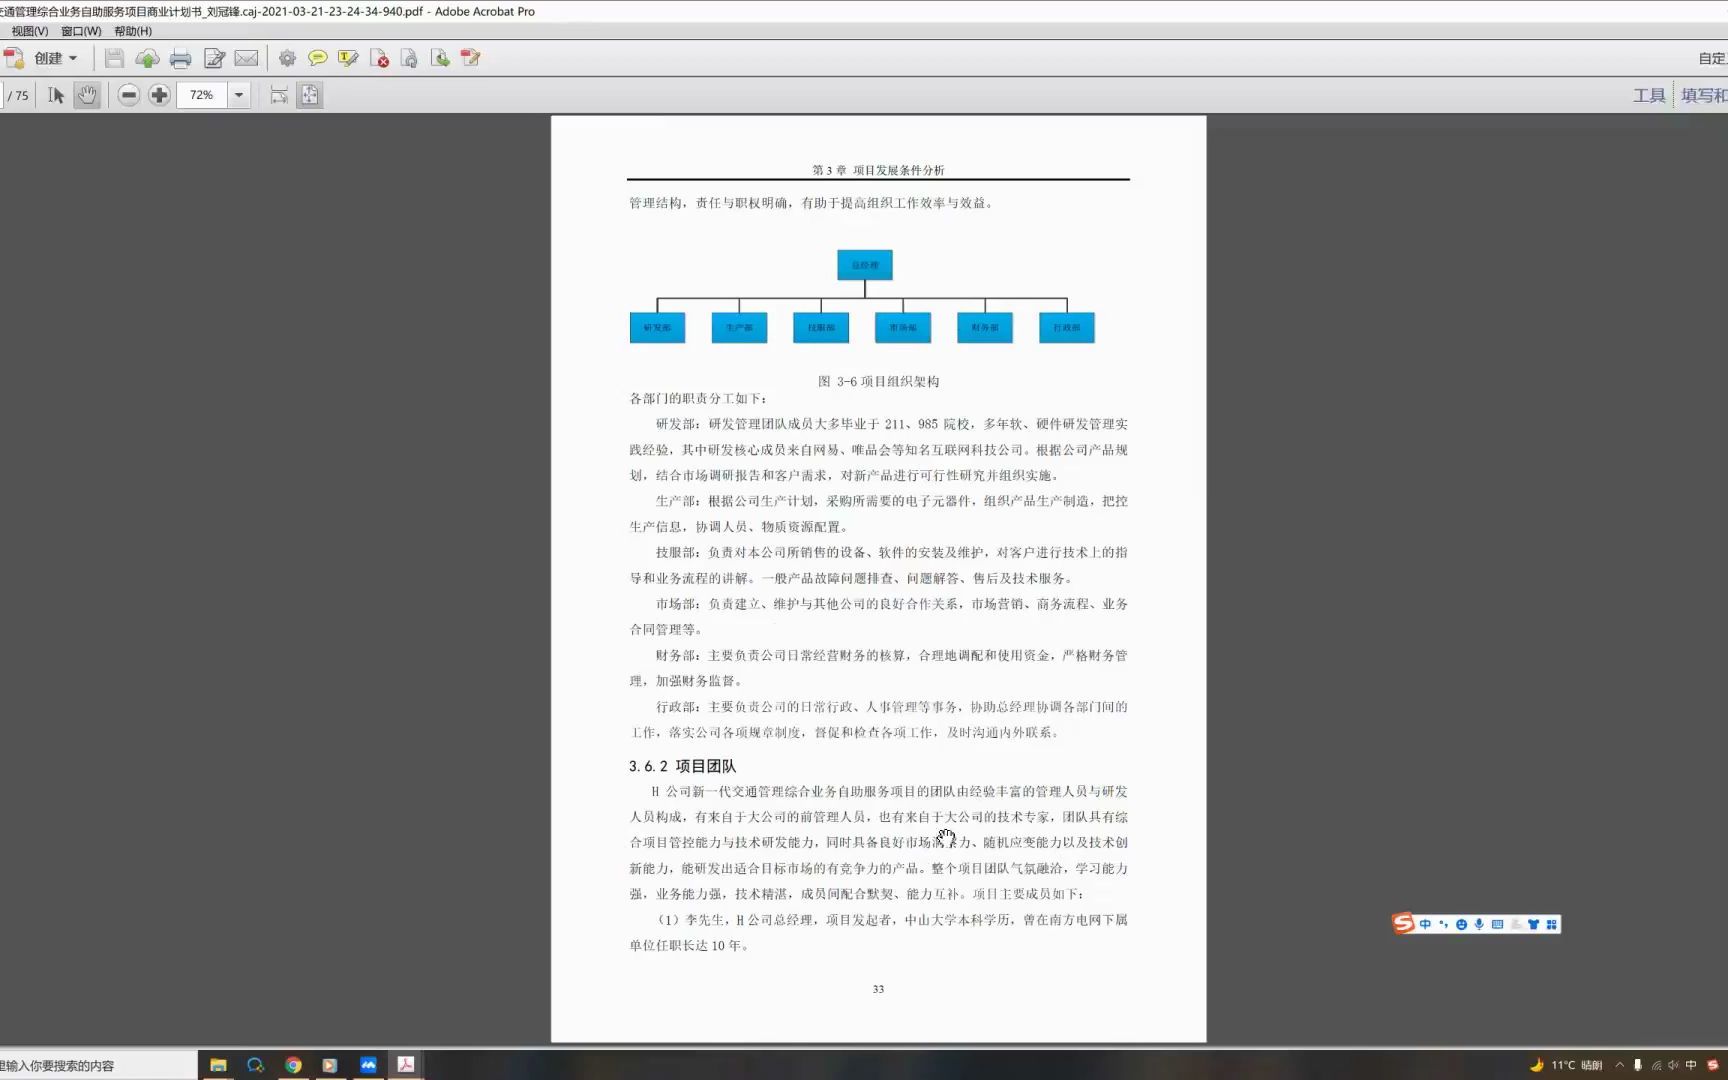This screenshot has width=1728, height=1080.
Task: Click the 3.6.2 项目团队 heading
Action: click(682, 766)
